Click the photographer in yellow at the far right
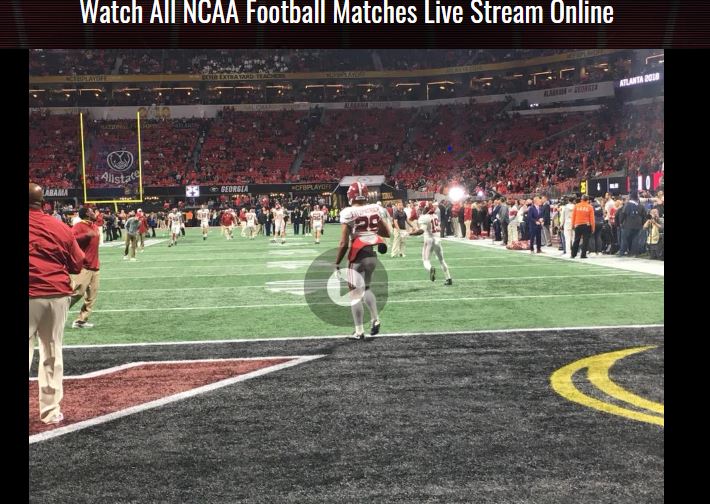The width and height of the screenshot is (710, 504). click(x=653, y=233)
